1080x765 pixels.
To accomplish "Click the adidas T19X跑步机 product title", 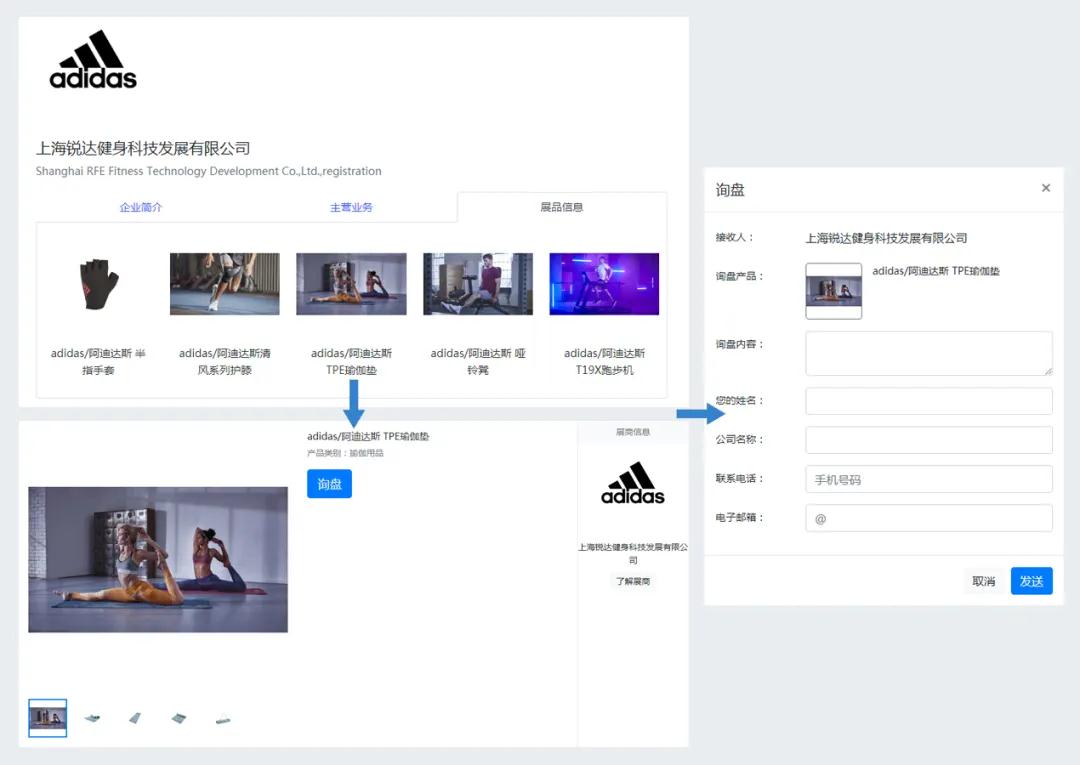I will coord(604,361).
